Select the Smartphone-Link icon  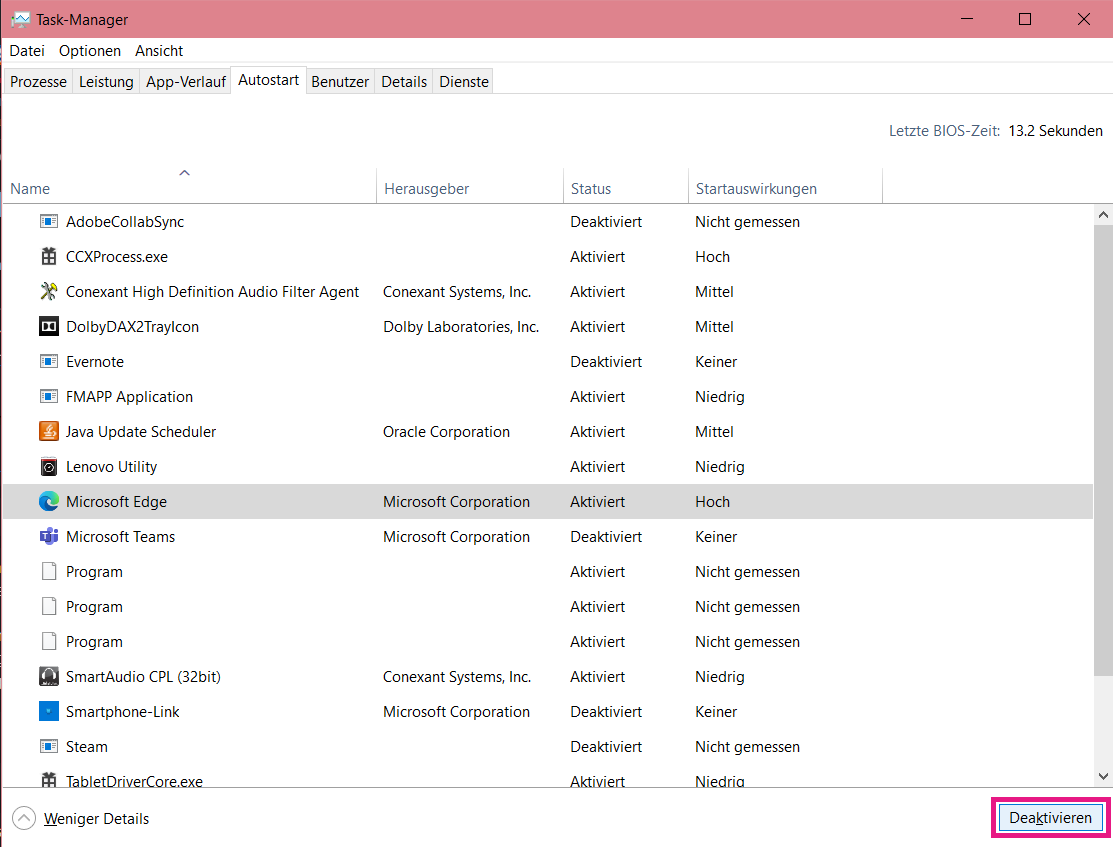(x=49, y=712)
